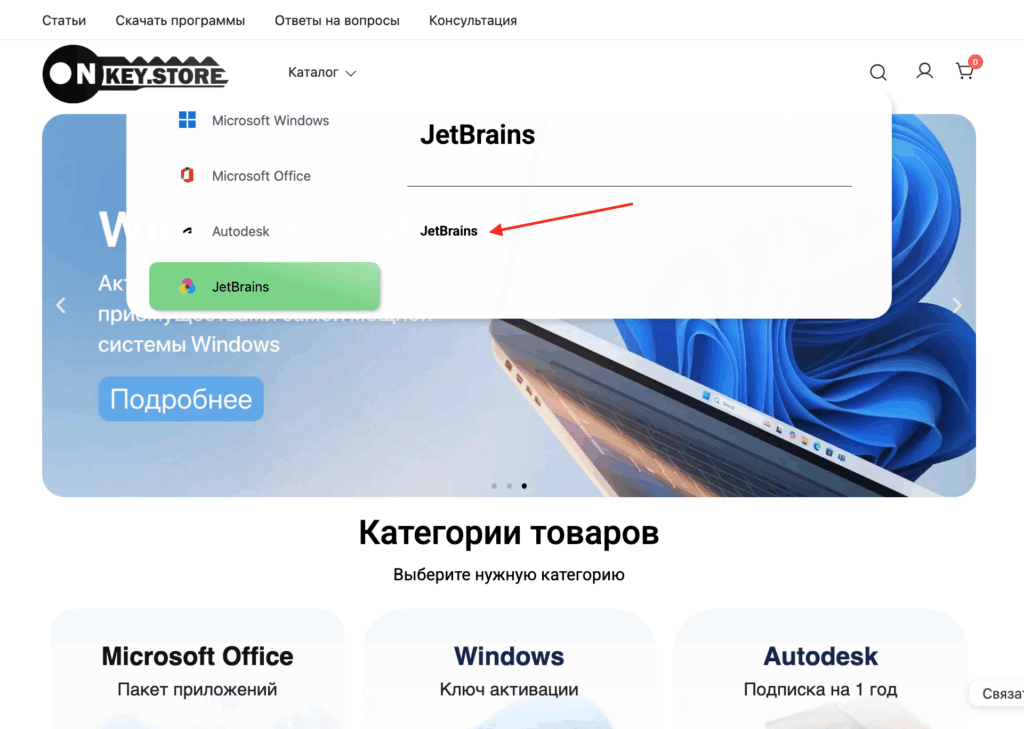
Task: Go to next banner slide arrow
Action: point(957,305)
